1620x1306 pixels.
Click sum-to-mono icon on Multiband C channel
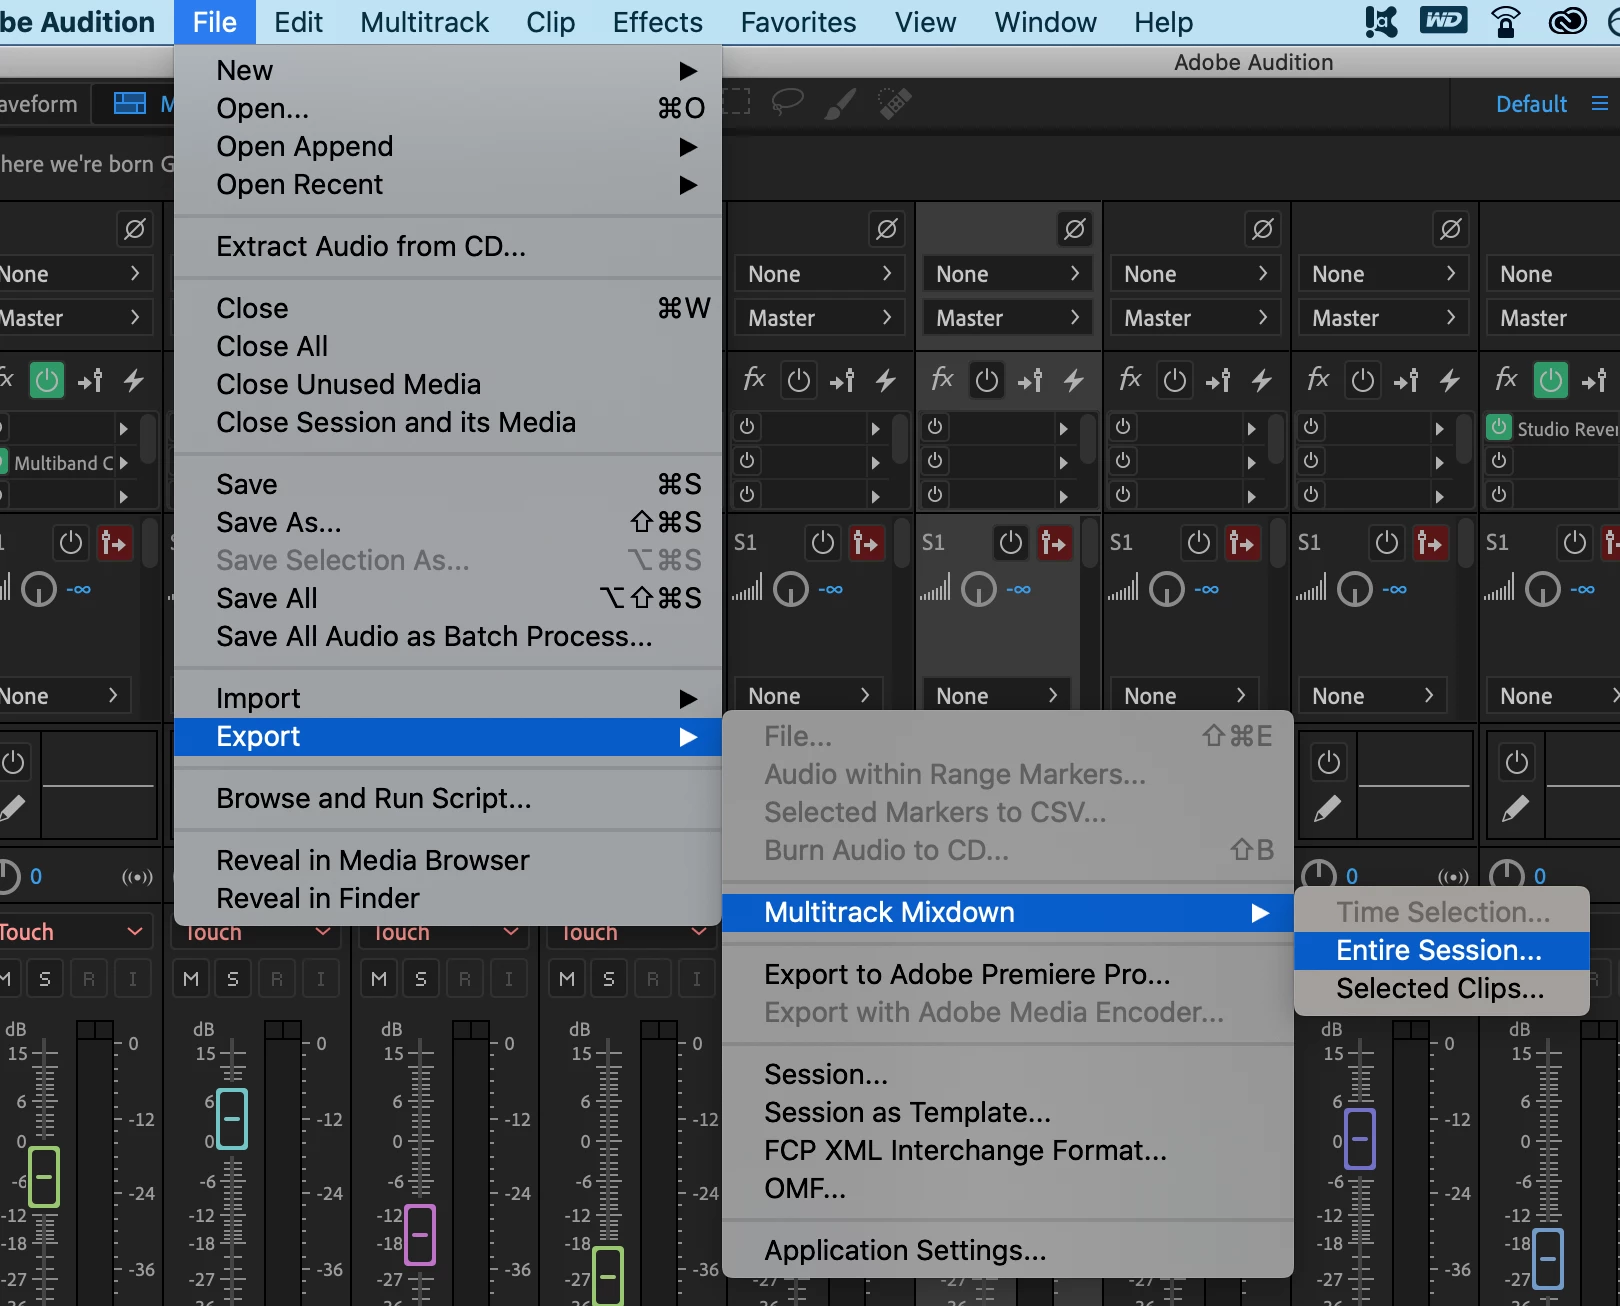[137, 877]
